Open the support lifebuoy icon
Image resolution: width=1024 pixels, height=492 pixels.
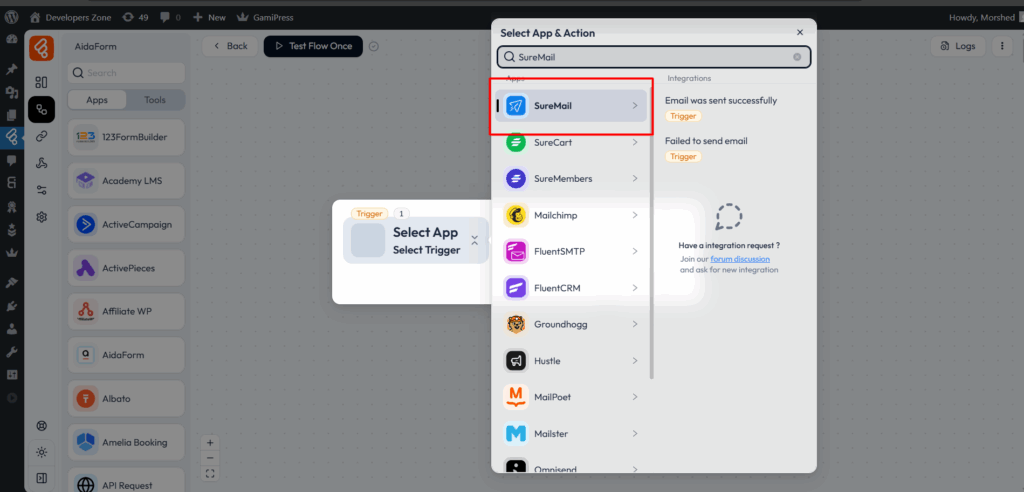(42, 426)
